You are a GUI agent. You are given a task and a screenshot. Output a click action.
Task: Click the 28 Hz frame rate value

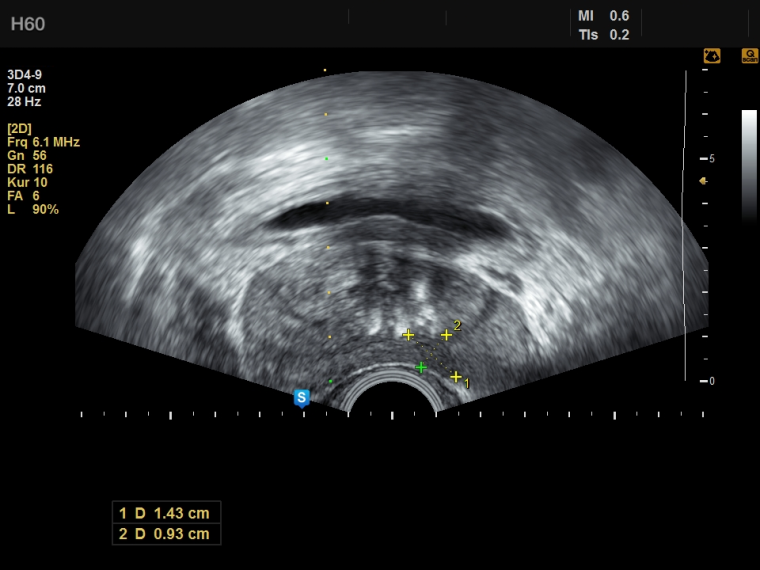(24, 102)
